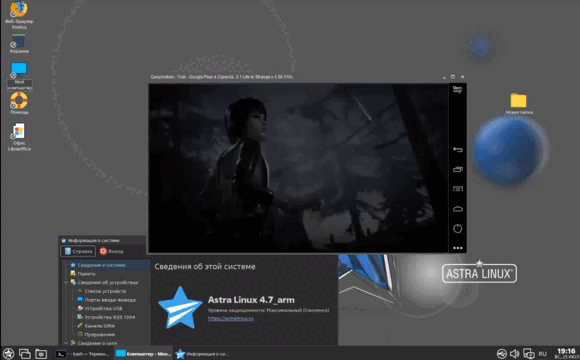Screen dimensions: 580x360
Task: Select Сведения об устройствах tree item
Action: tap(104, 282)
